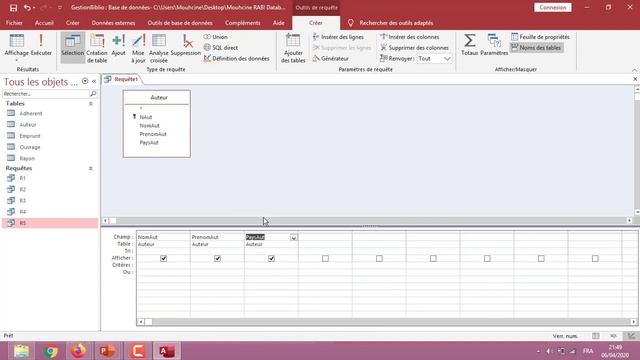Select the Adherent table

click(31, 113)
